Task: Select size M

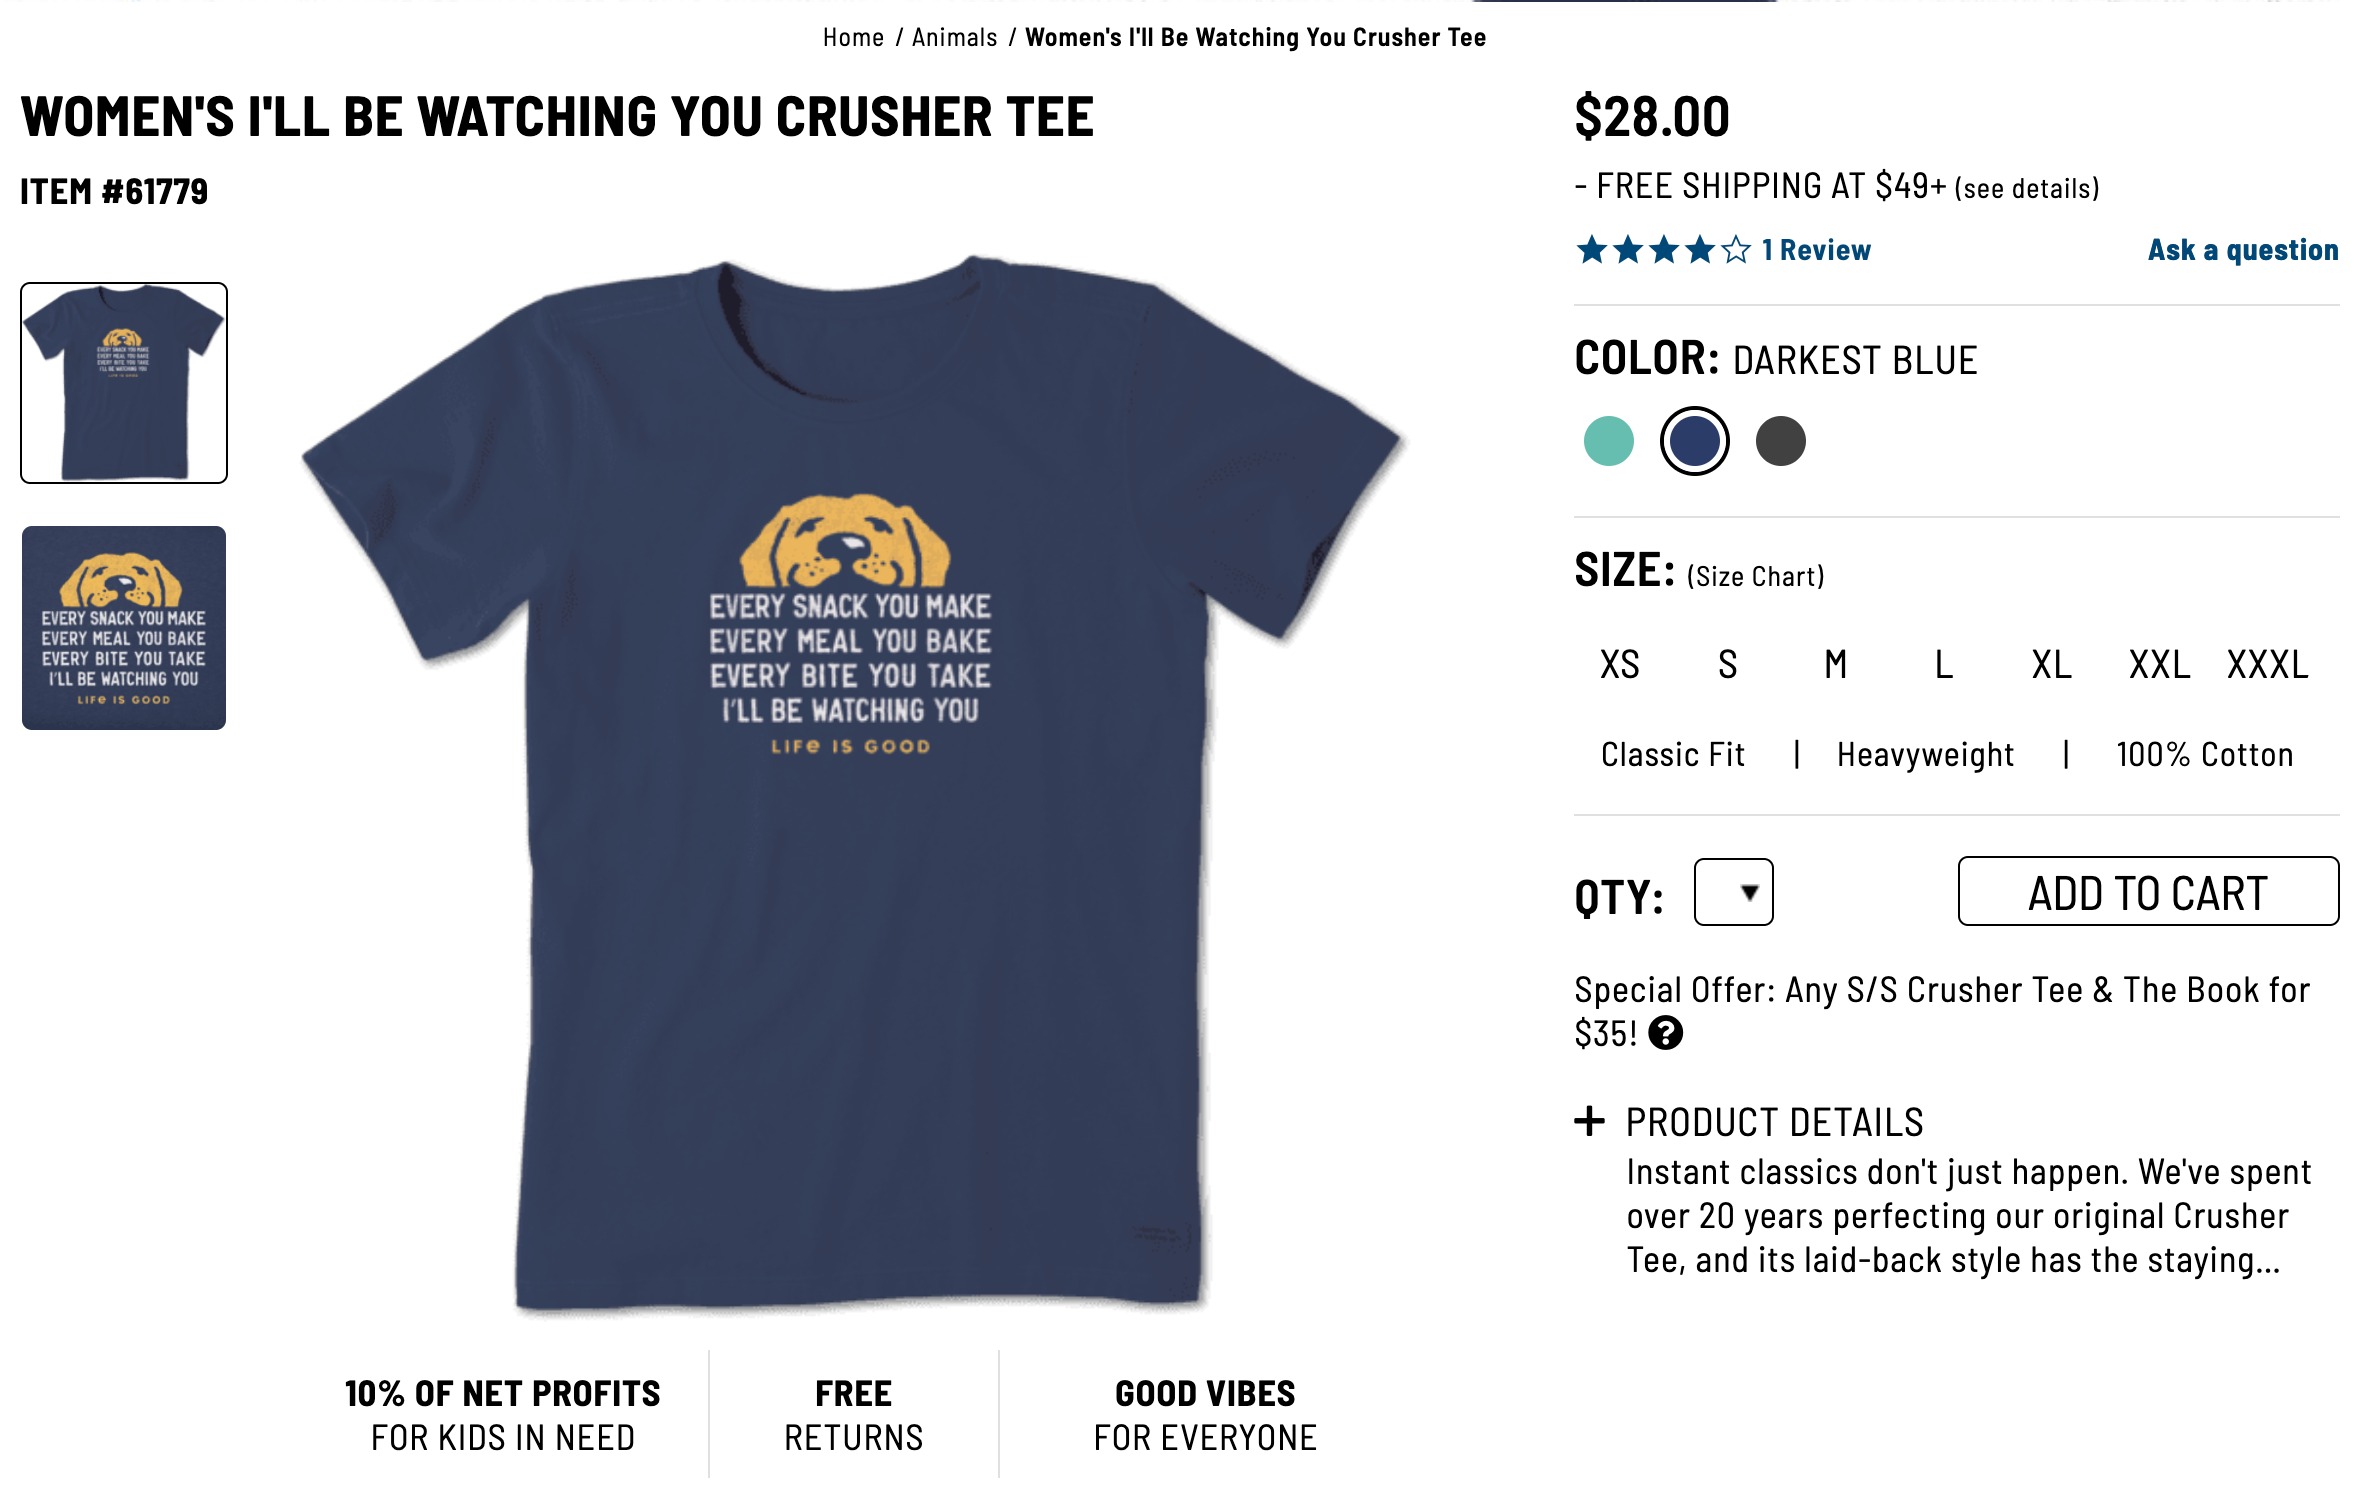Action: [x=1836, y=664]
